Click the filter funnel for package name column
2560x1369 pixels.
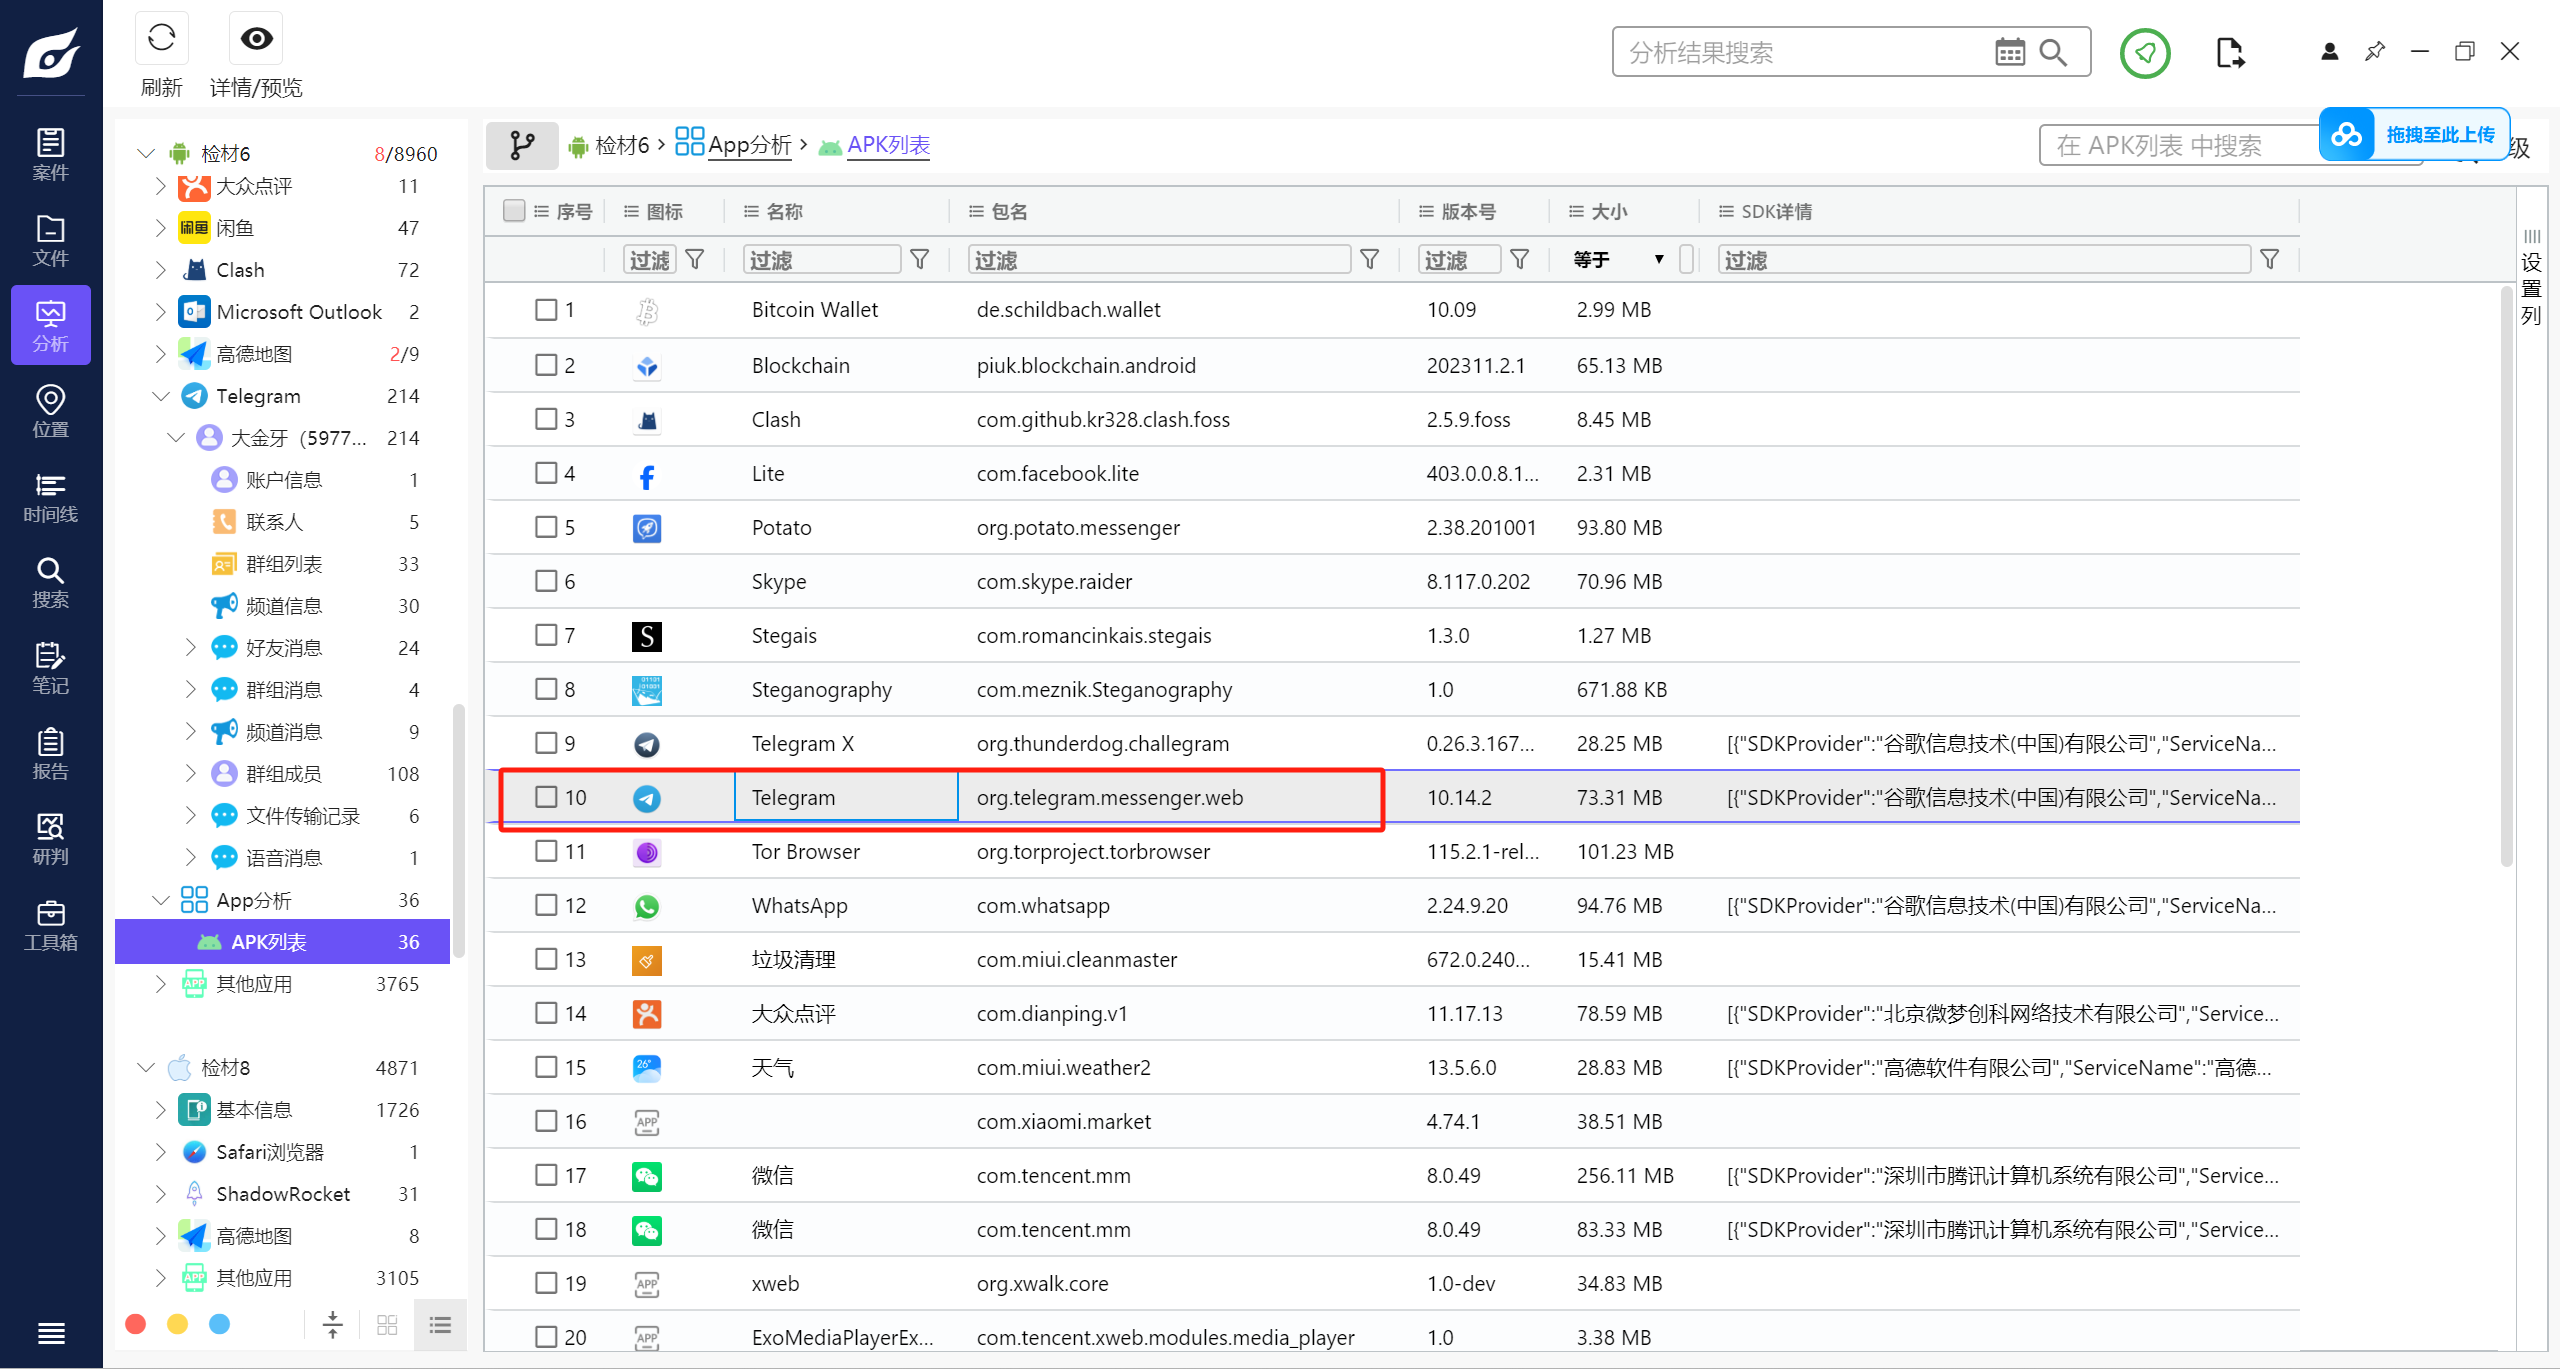[x=1369, y=260]
